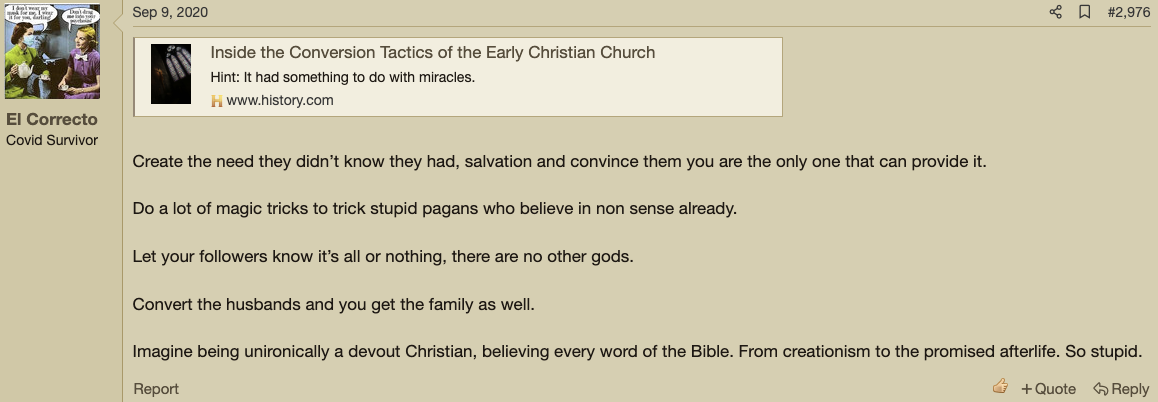Screen dimensions: 1158x402
Task: Click +Quote to quote this post
Action: tap(1048, 389)
